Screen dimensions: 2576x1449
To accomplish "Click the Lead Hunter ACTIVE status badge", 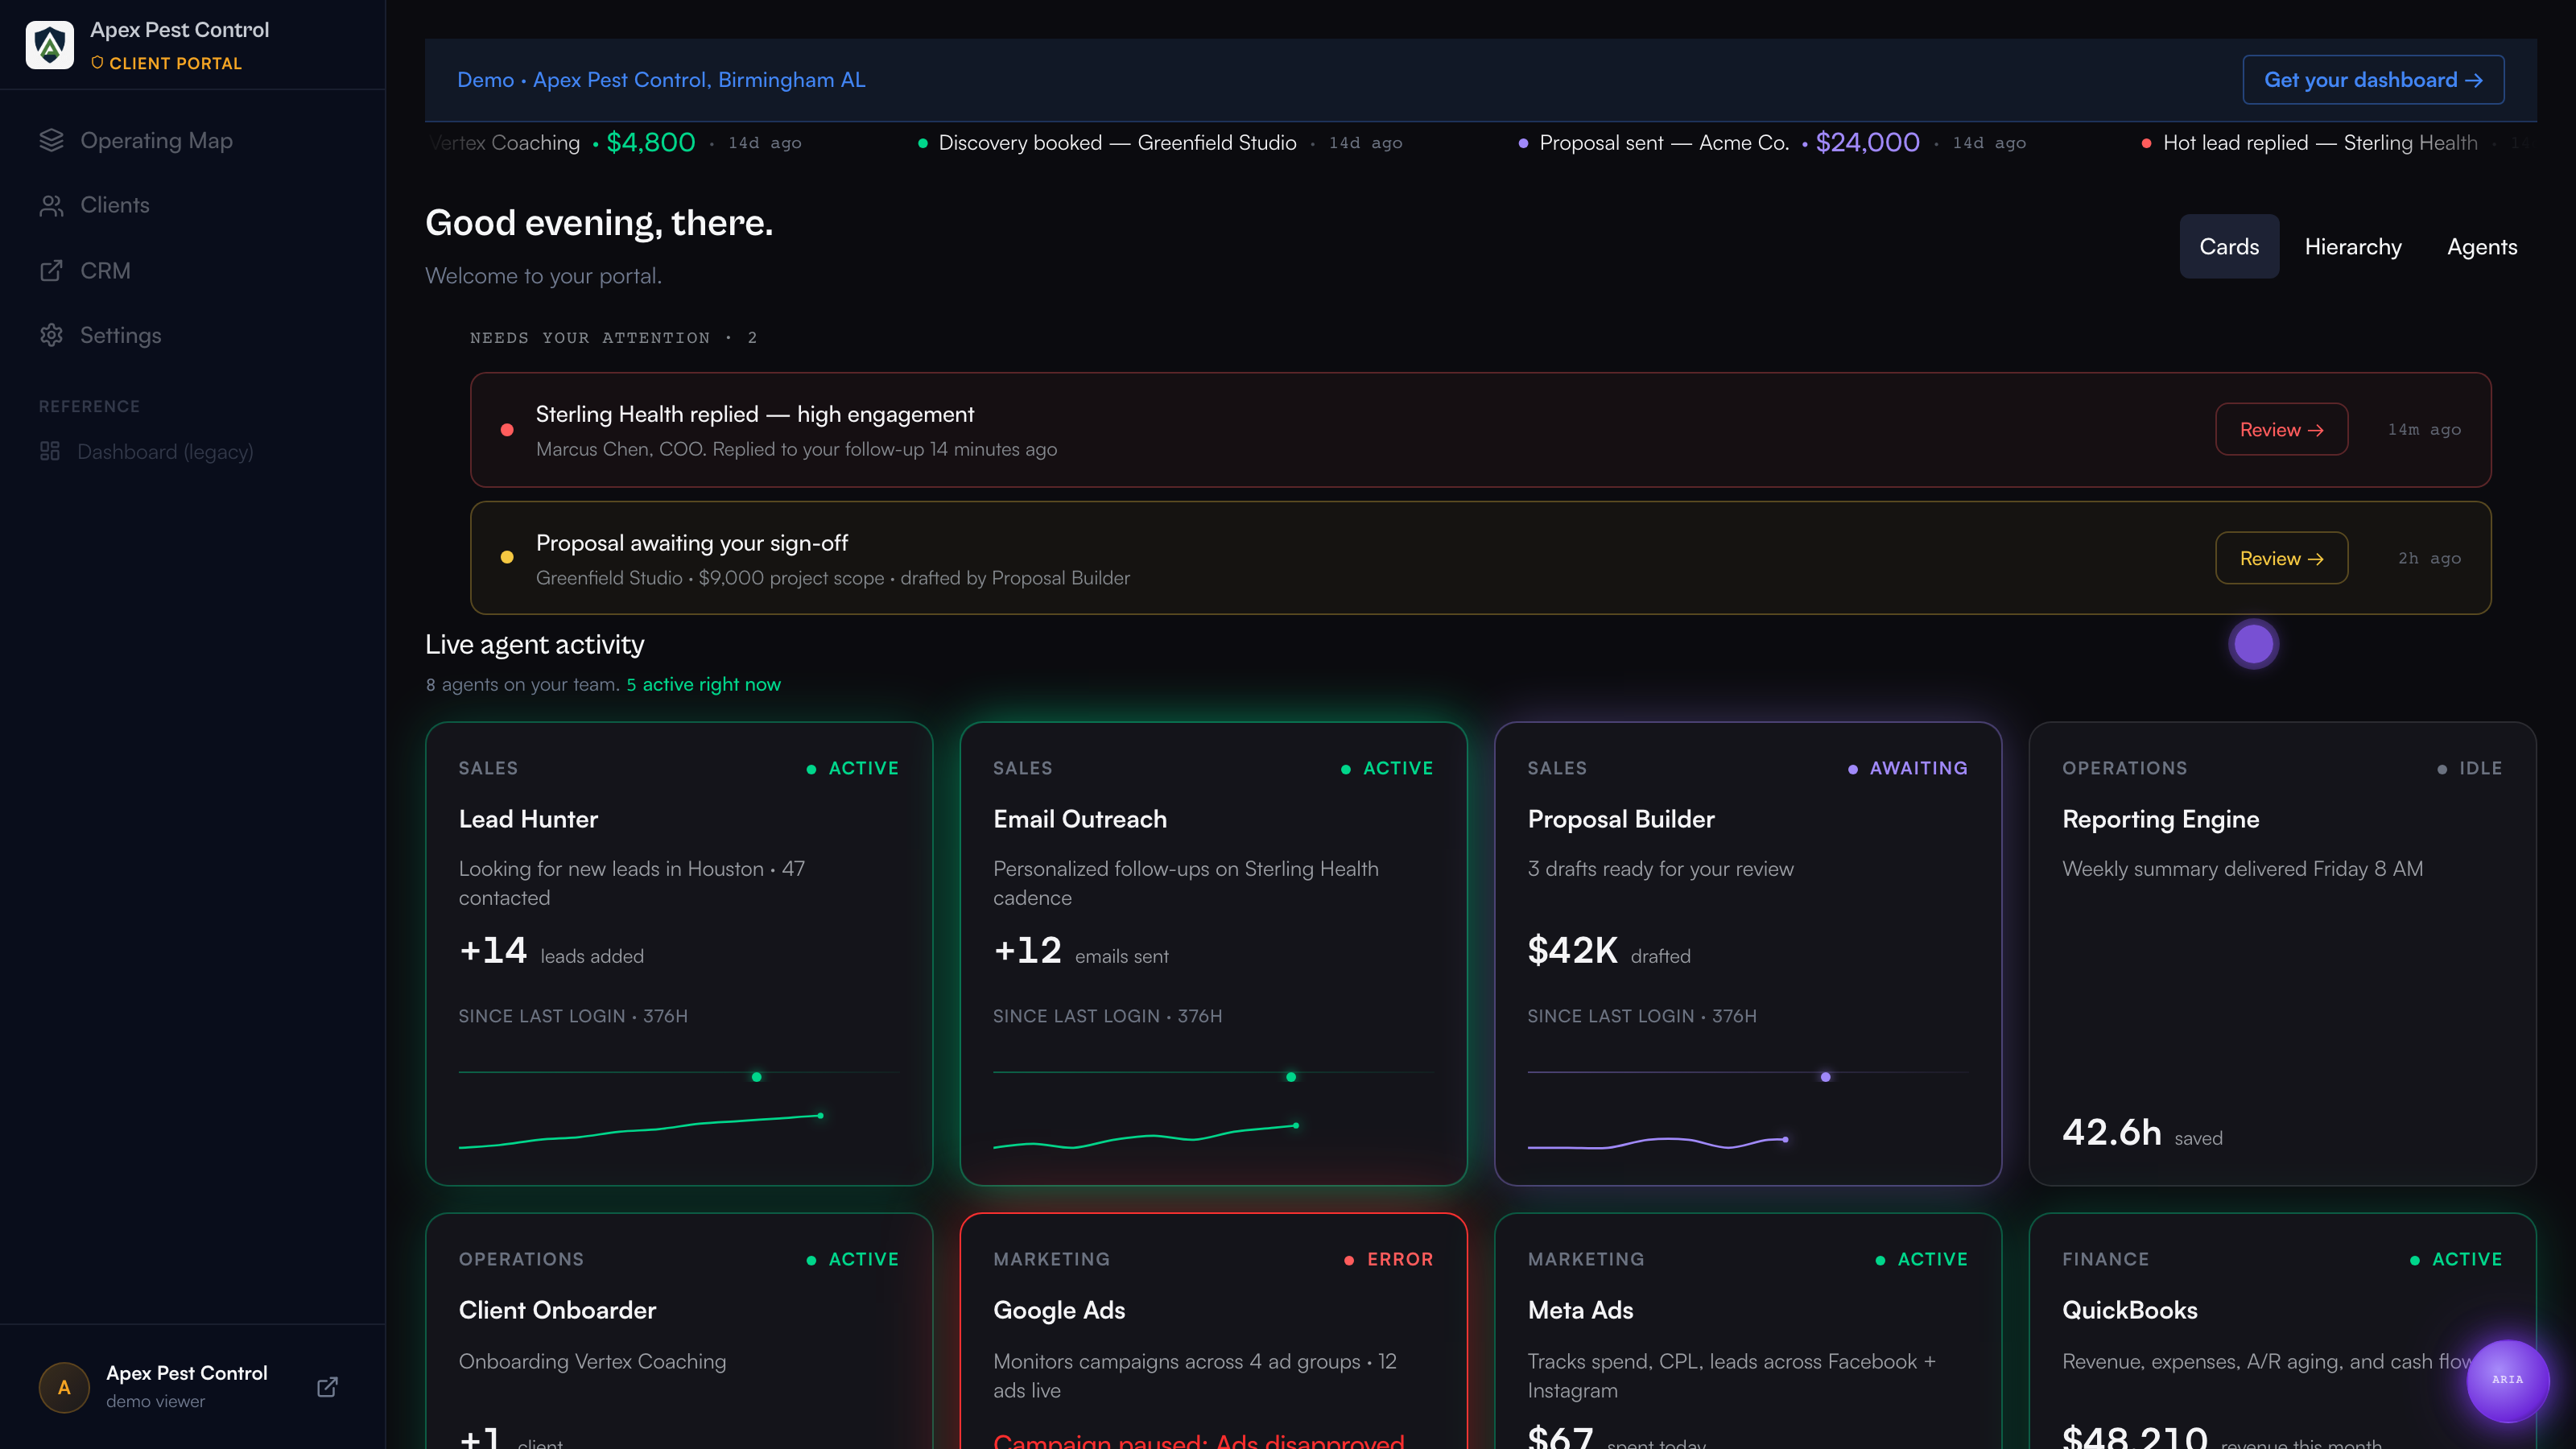I will point(853,768).
